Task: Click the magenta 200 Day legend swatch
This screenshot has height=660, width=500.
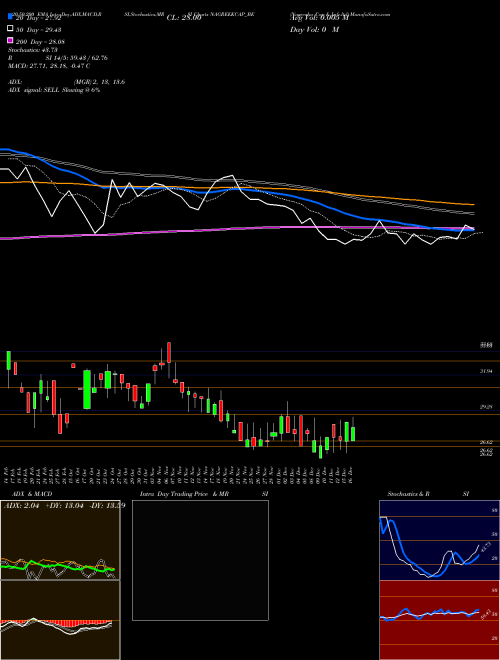Action: coord(11,41)
